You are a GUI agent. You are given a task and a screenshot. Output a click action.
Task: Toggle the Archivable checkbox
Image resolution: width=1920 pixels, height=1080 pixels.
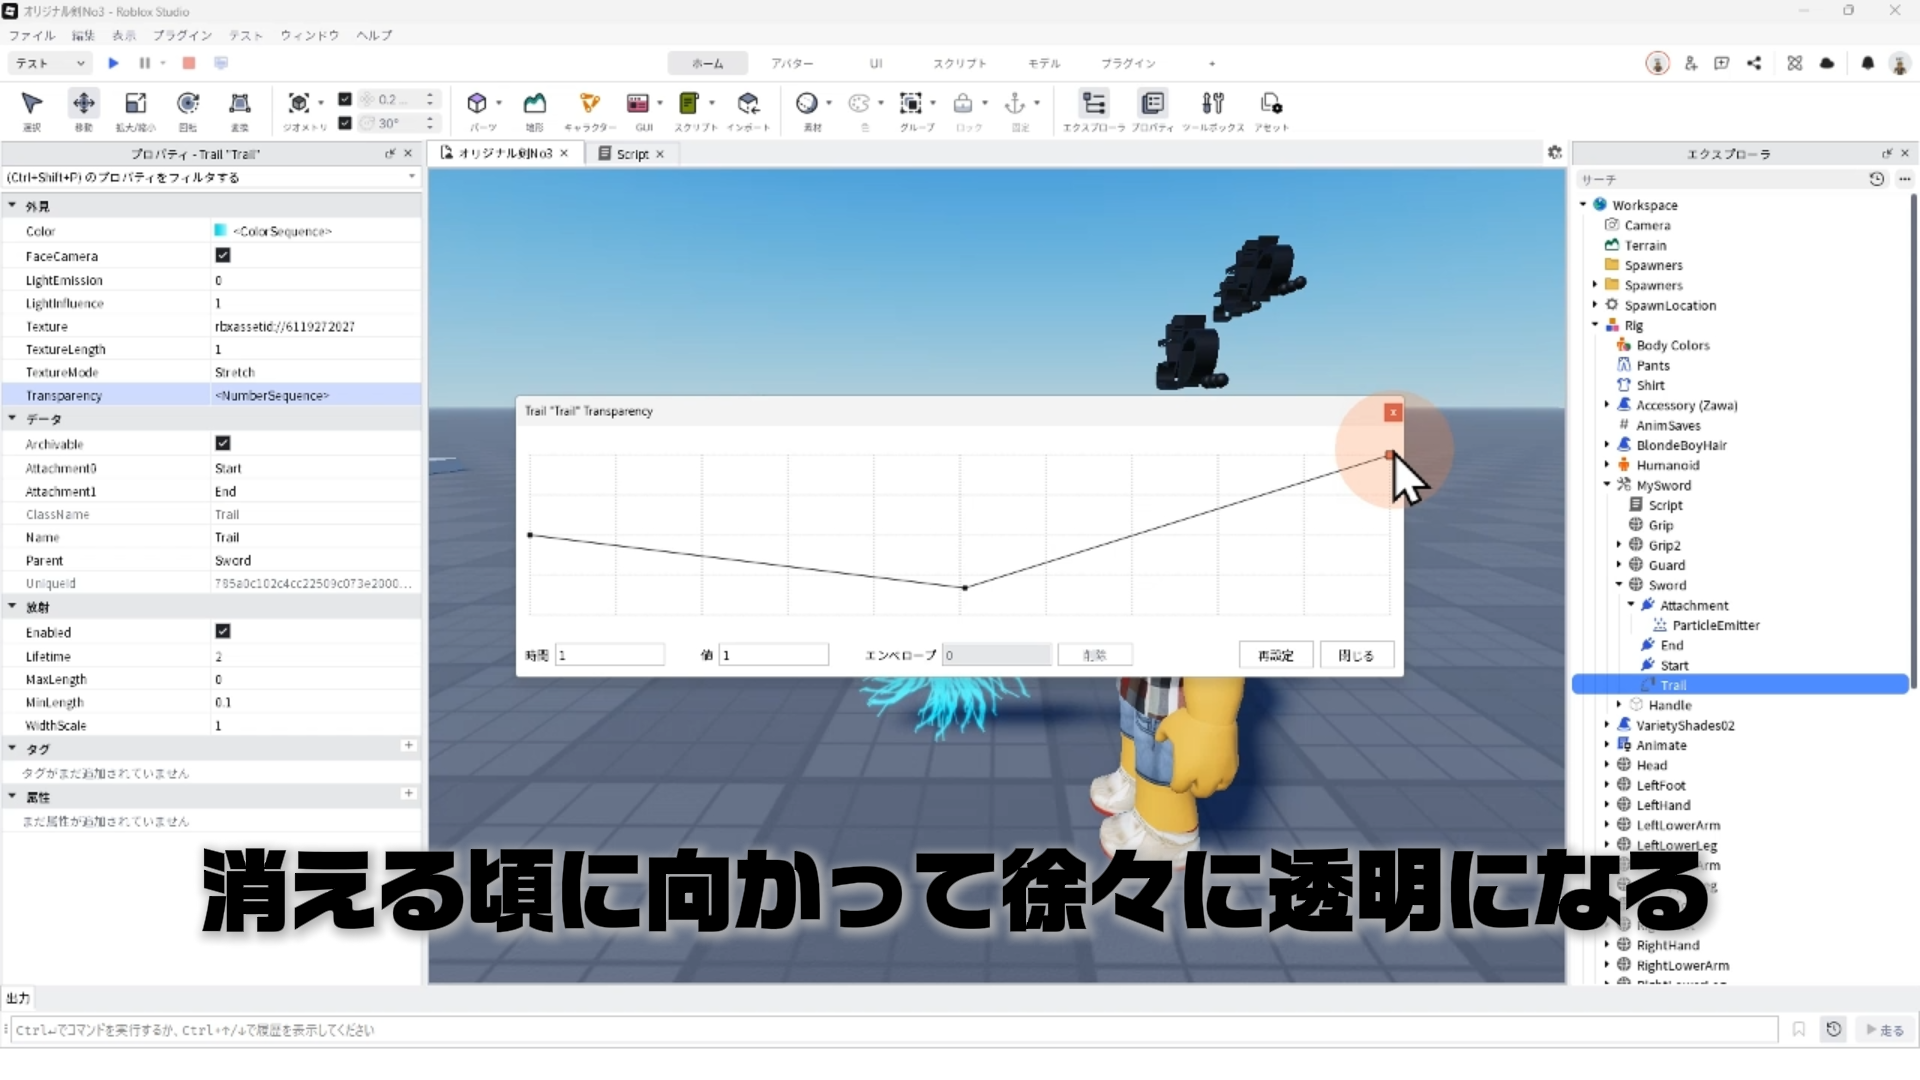(222, 443)
